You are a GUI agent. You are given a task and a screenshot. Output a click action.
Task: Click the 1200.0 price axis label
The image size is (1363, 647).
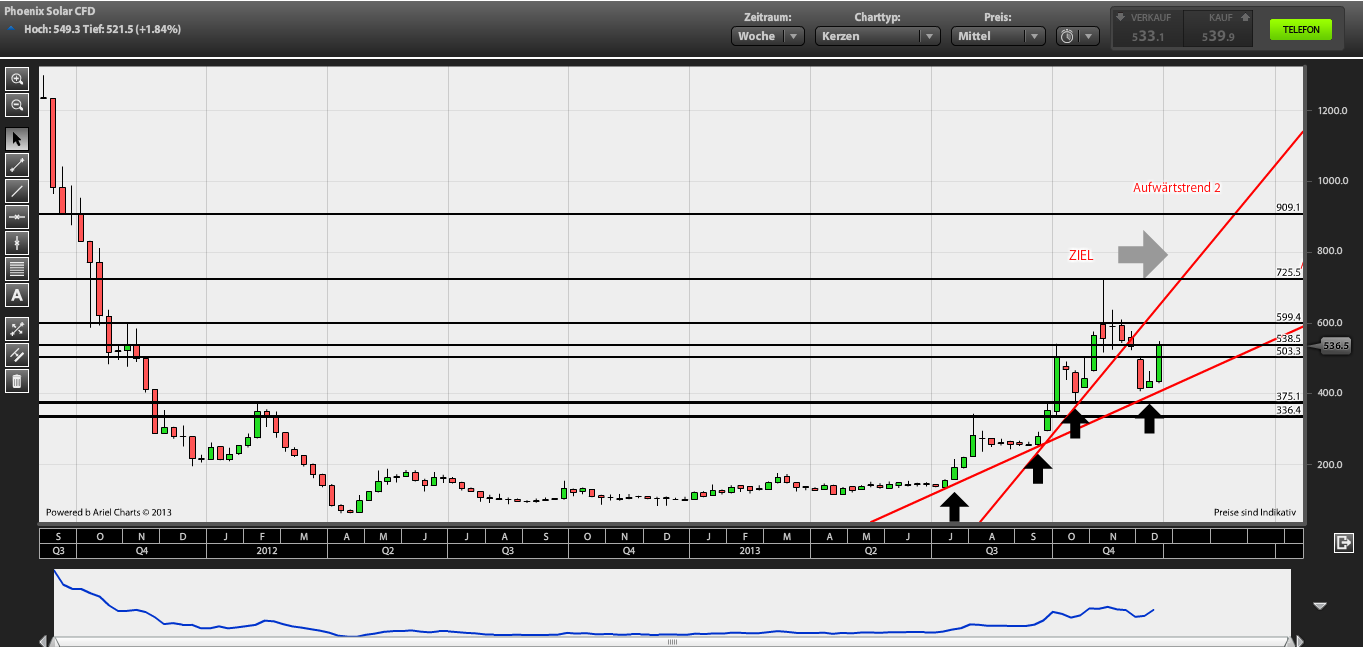pos(1333,111)
